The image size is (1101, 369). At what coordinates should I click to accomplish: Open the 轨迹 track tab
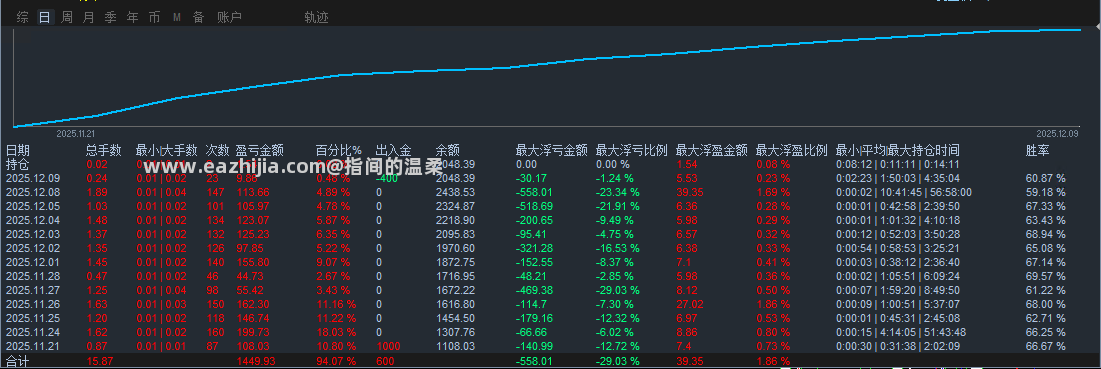pos(317,18)
